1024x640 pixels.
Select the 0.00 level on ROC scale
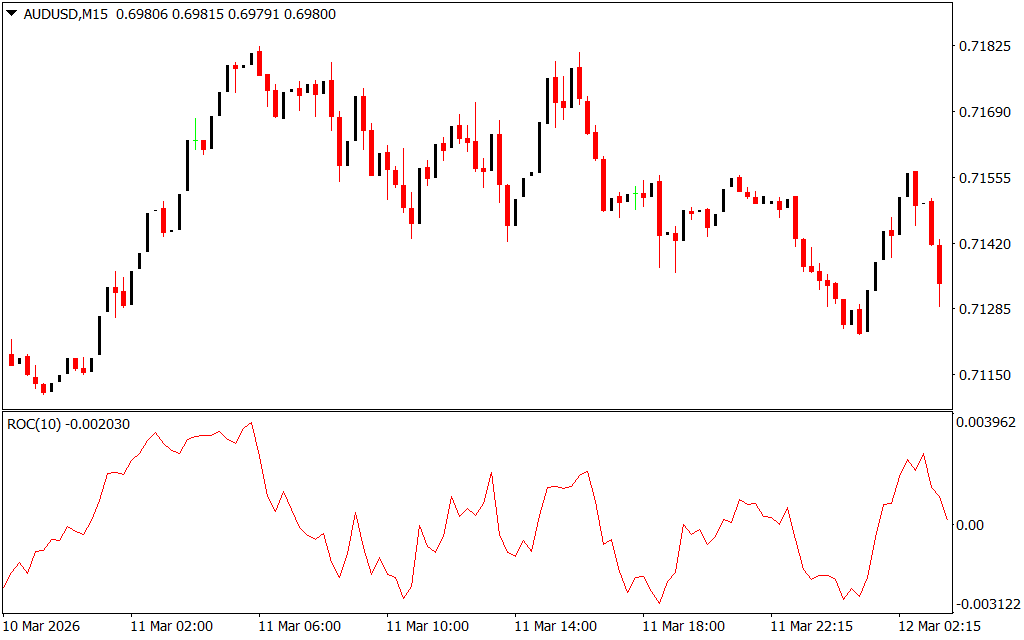(973, 524)
